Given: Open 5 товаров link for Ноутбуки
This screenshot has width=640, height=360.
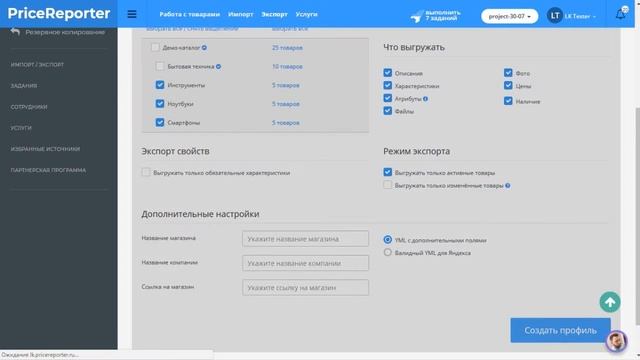Looking at the screenshot, I should [286, 104].
